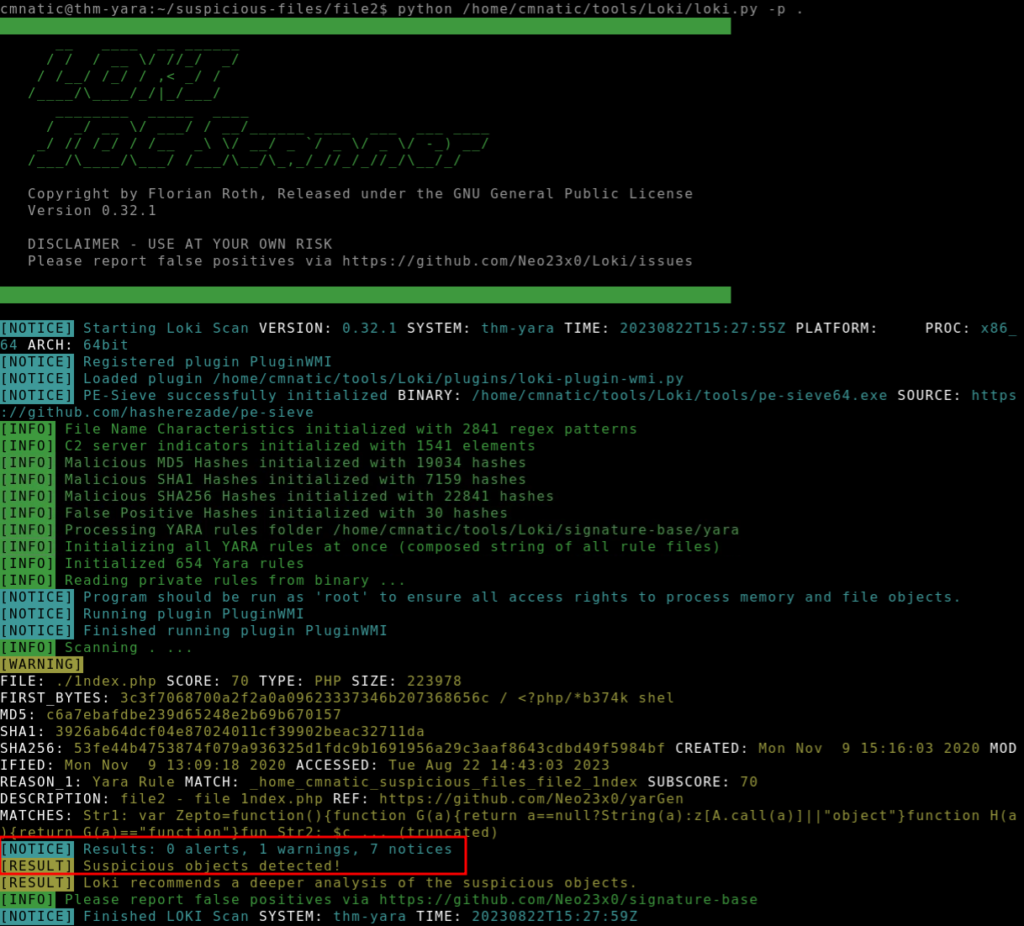This screenshot has height=926, width=1024.
Task: Click the hasherezade/pe-sieve source URL
Action: click(x=160, y=412)
